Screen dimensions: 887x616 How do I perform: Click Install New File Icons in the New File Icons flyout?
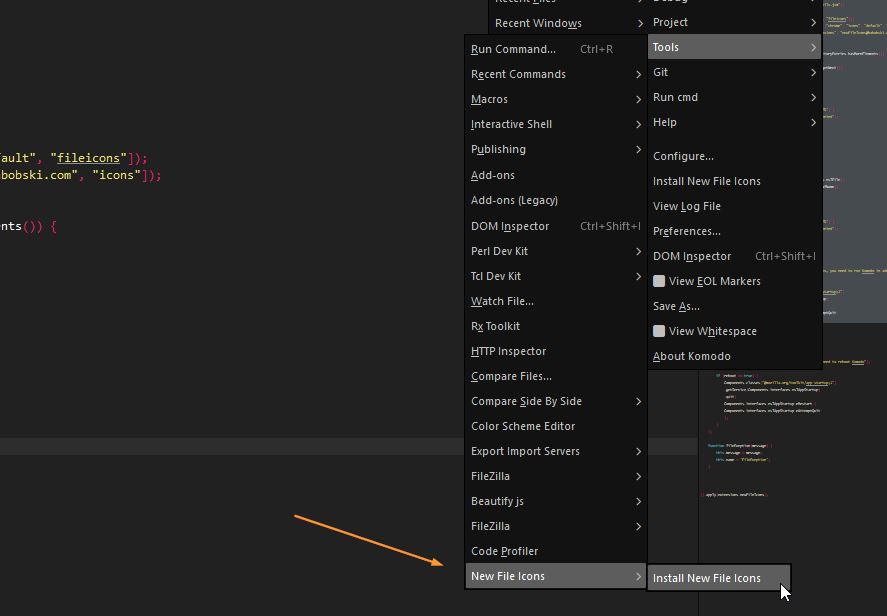718,578
